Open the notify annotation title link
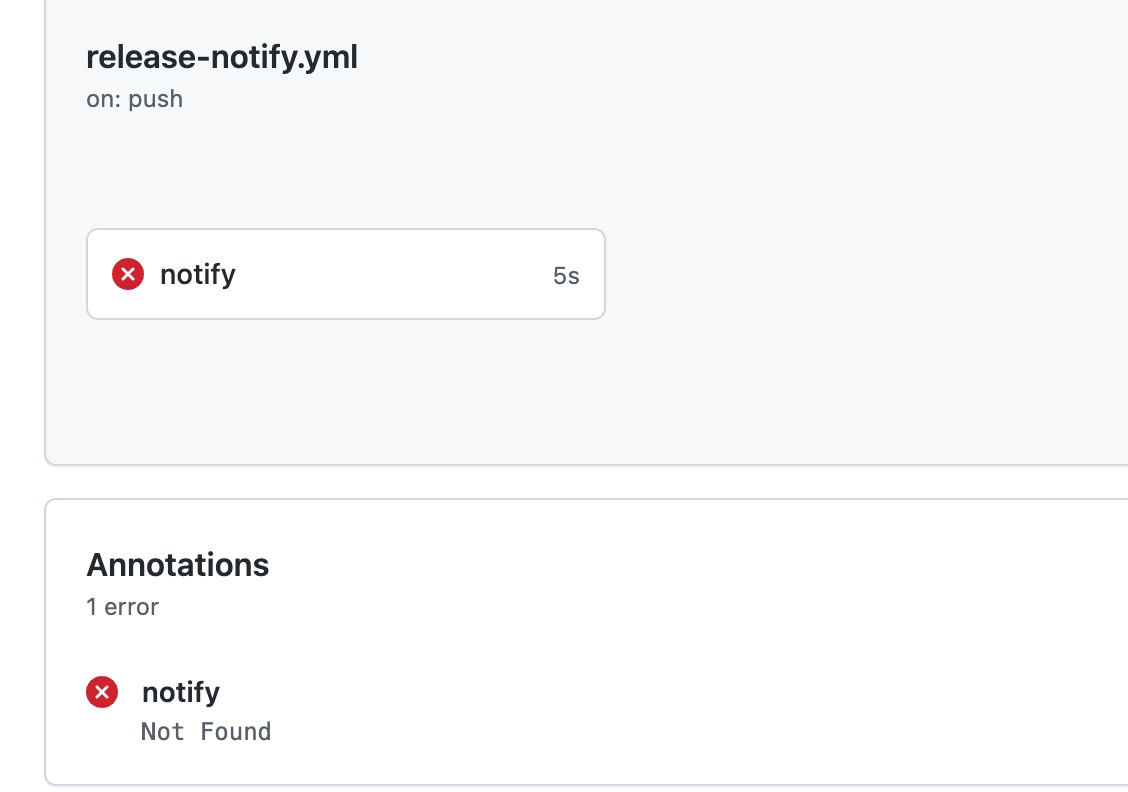1128x792 pixels. coord(181,692)
